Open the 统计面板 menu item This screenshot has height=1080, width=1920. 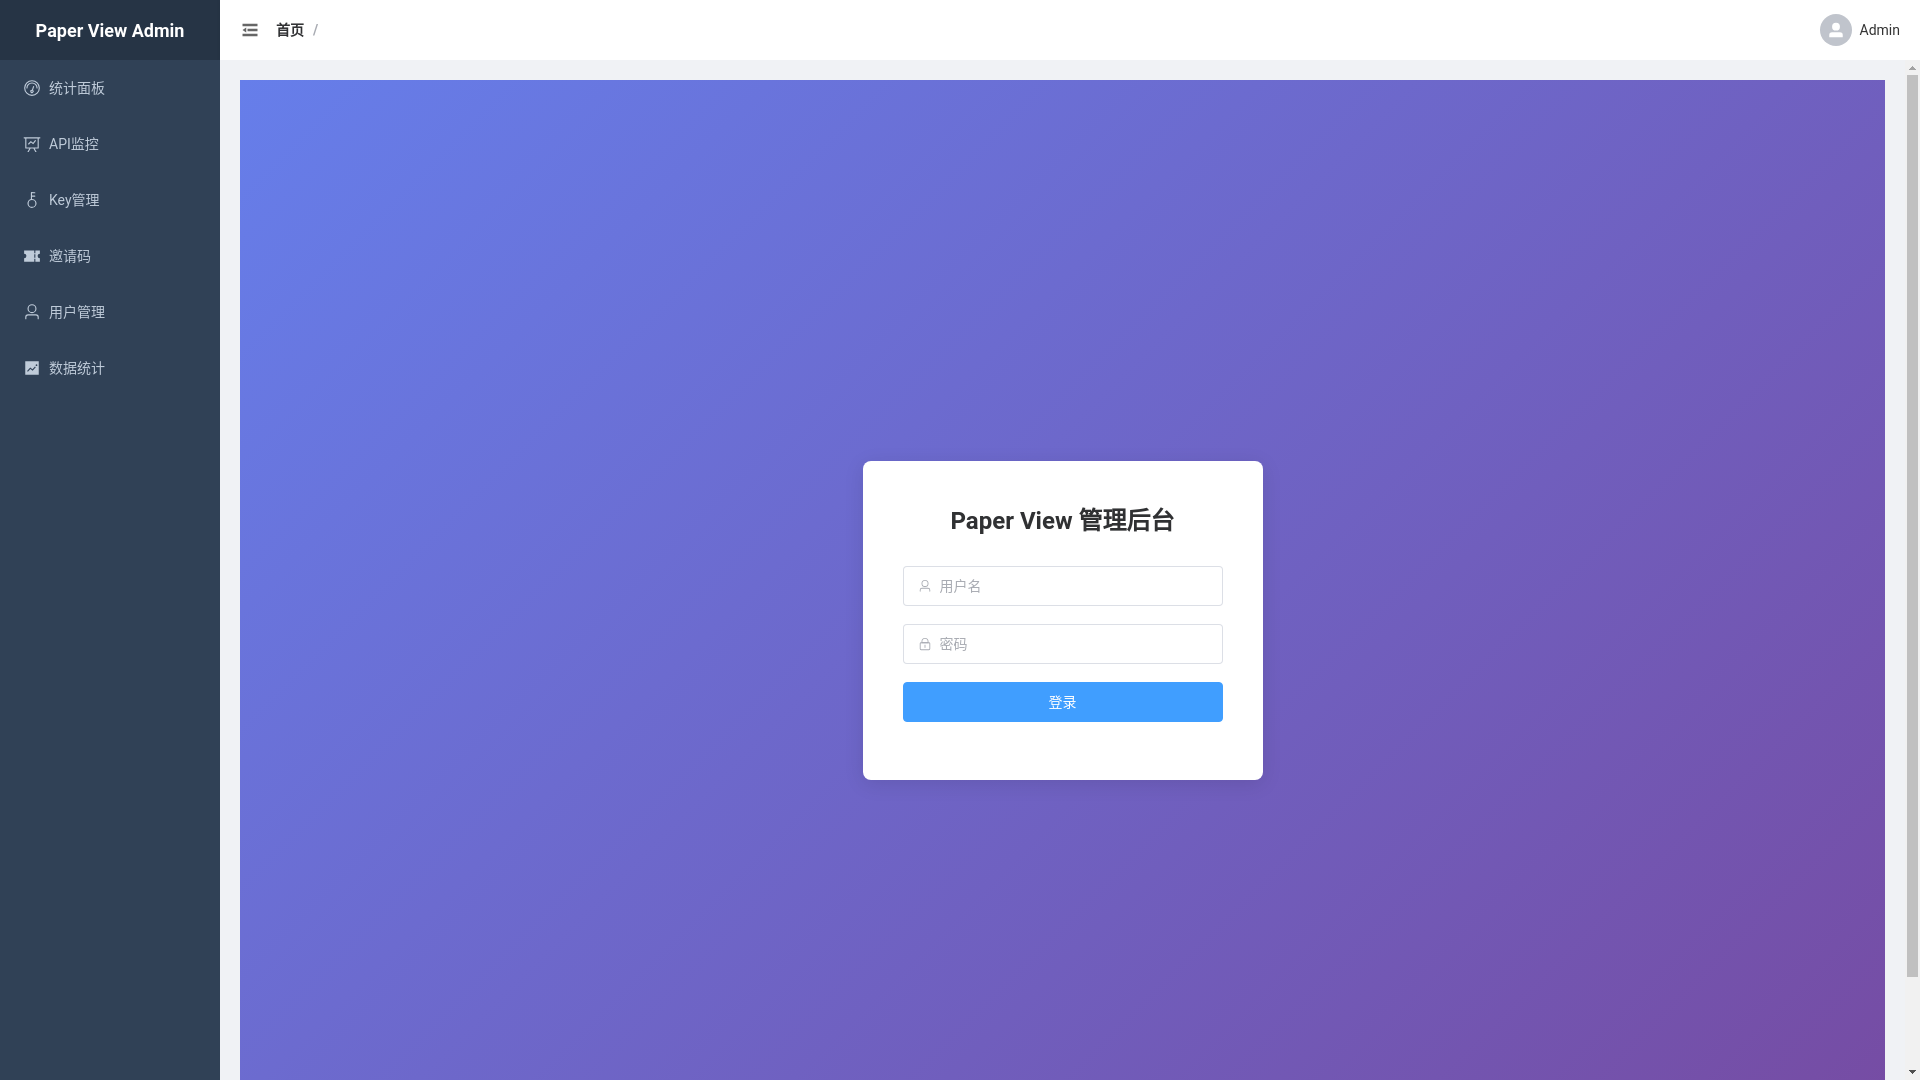click(110, 88)
